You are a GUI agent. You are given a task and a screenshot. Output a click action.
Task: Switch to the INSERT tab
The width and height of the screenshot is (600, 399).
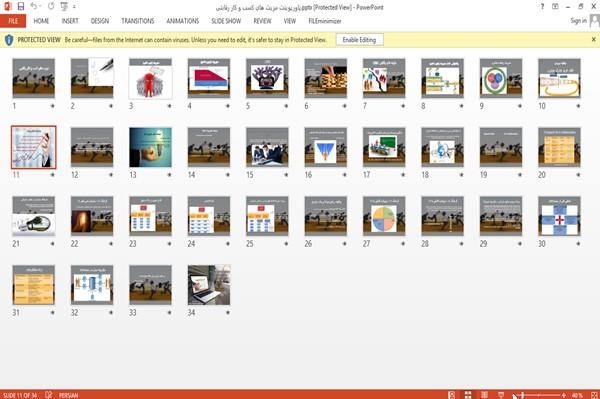(70, 21)
